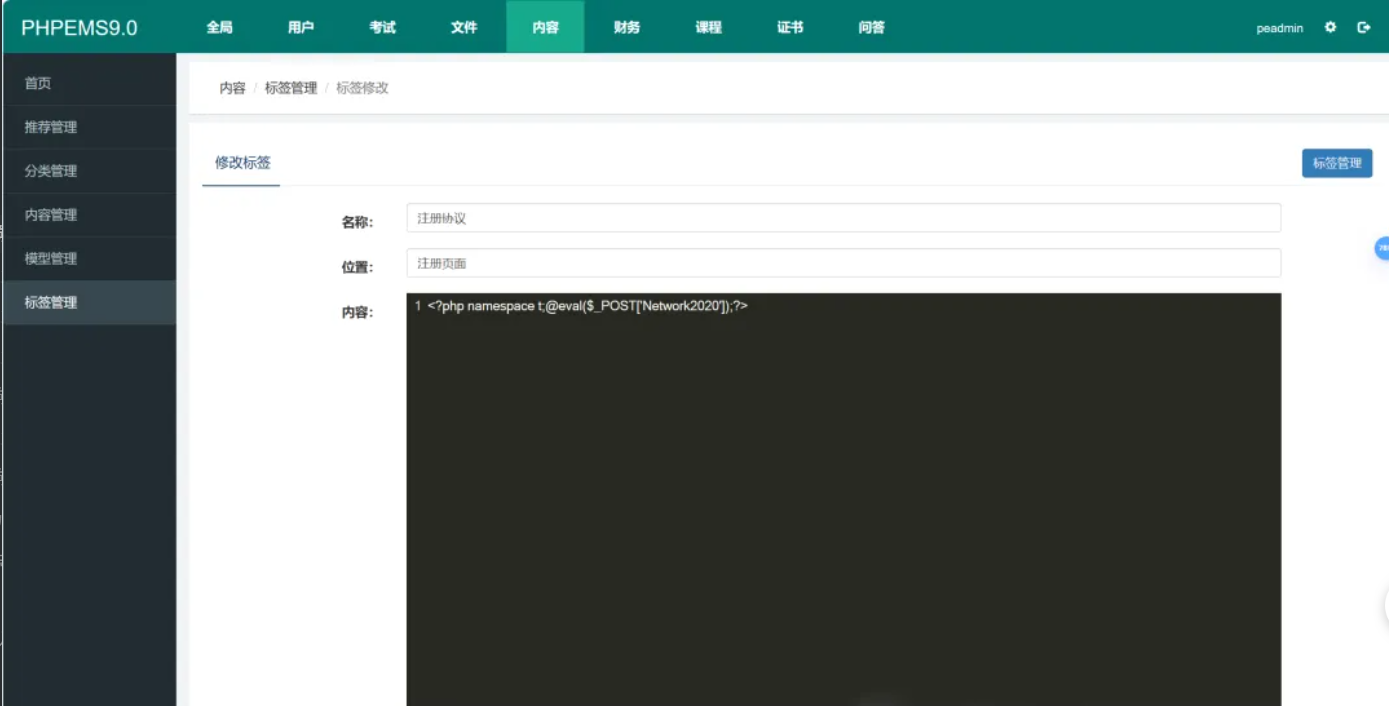Open 模型管理 in sidebar

[x=90, y=258]
